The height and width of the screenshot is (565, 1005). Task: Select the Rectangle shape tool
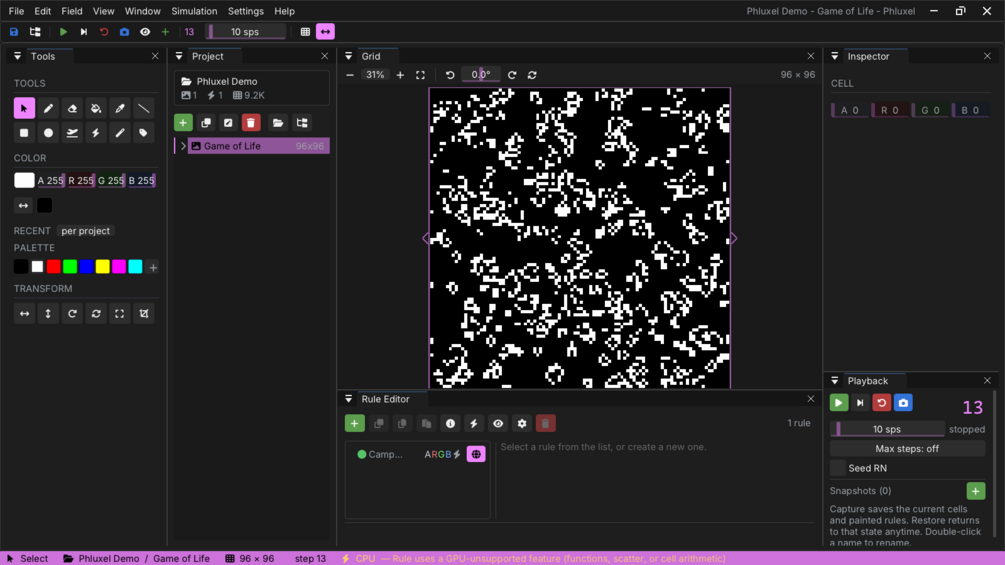pos(24,133)
